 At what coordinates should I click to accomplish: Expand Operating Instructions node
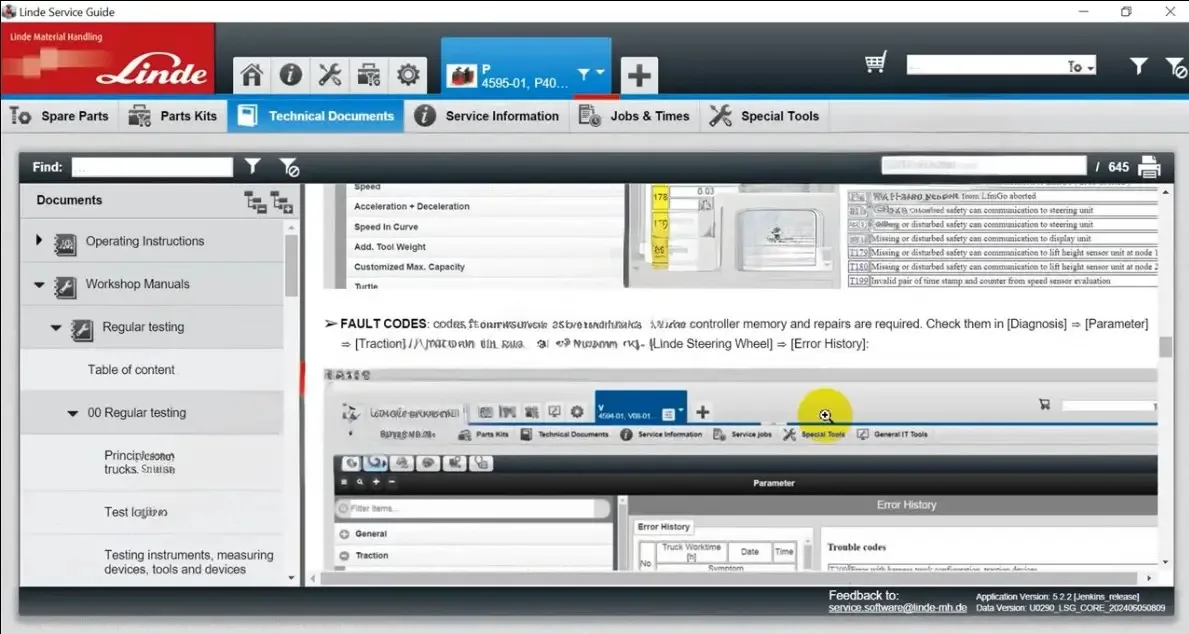pyautogui.click(x=39, y=240)
